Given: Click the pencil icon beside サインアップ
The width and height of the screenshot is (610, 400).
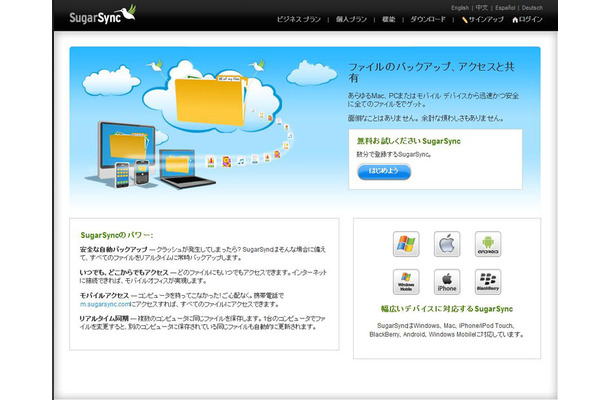Looking at the screenshot, I should [465, 19].
